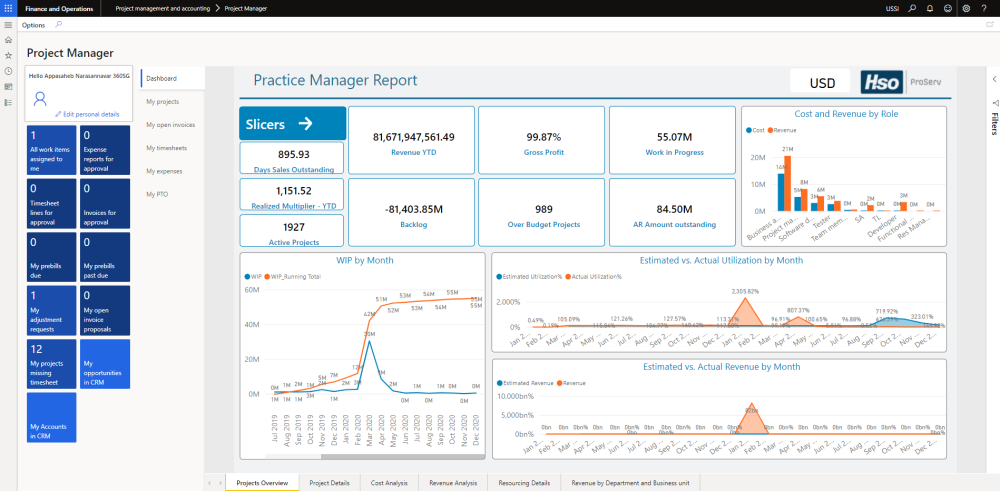
Task: Select the Dashboard tab
Action: 172,78
